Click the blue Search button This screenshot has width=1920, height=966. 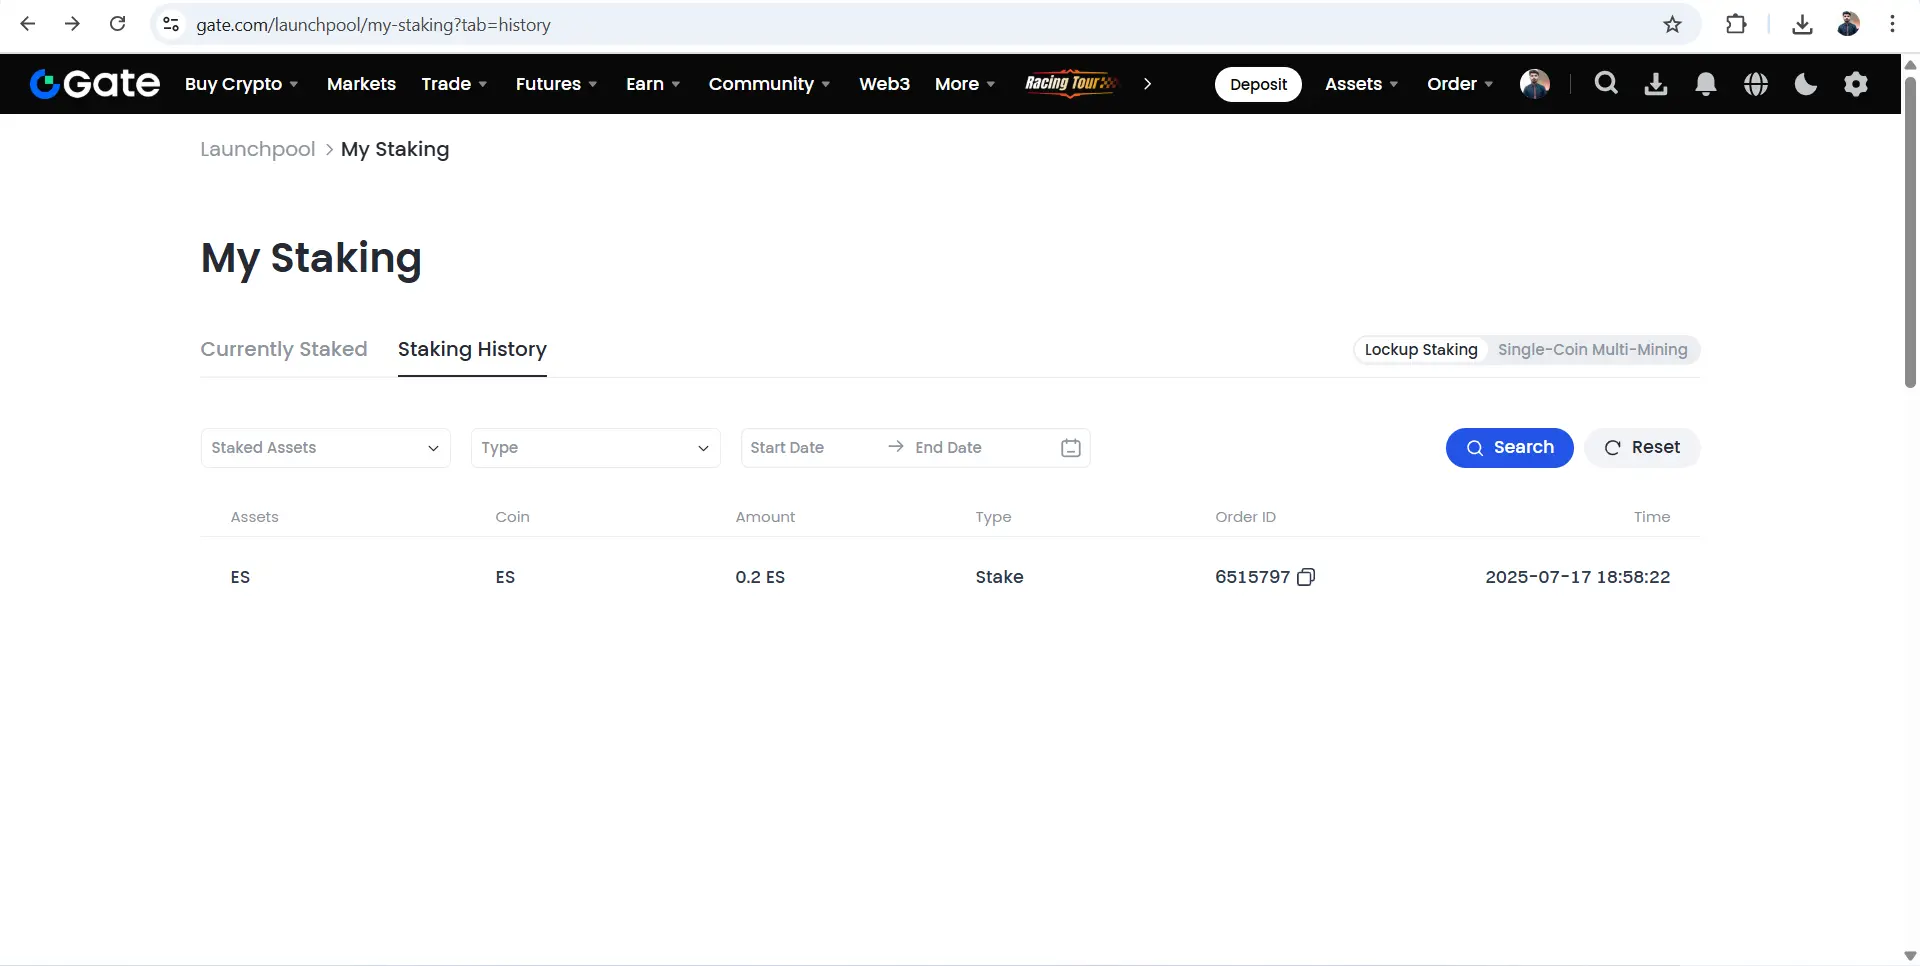[x=1510, y=448]
